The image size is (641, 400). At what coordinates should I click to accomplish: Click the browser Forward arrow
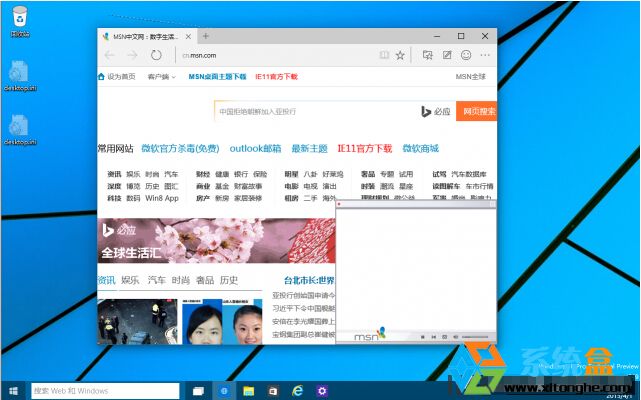[x=132, y=55]
